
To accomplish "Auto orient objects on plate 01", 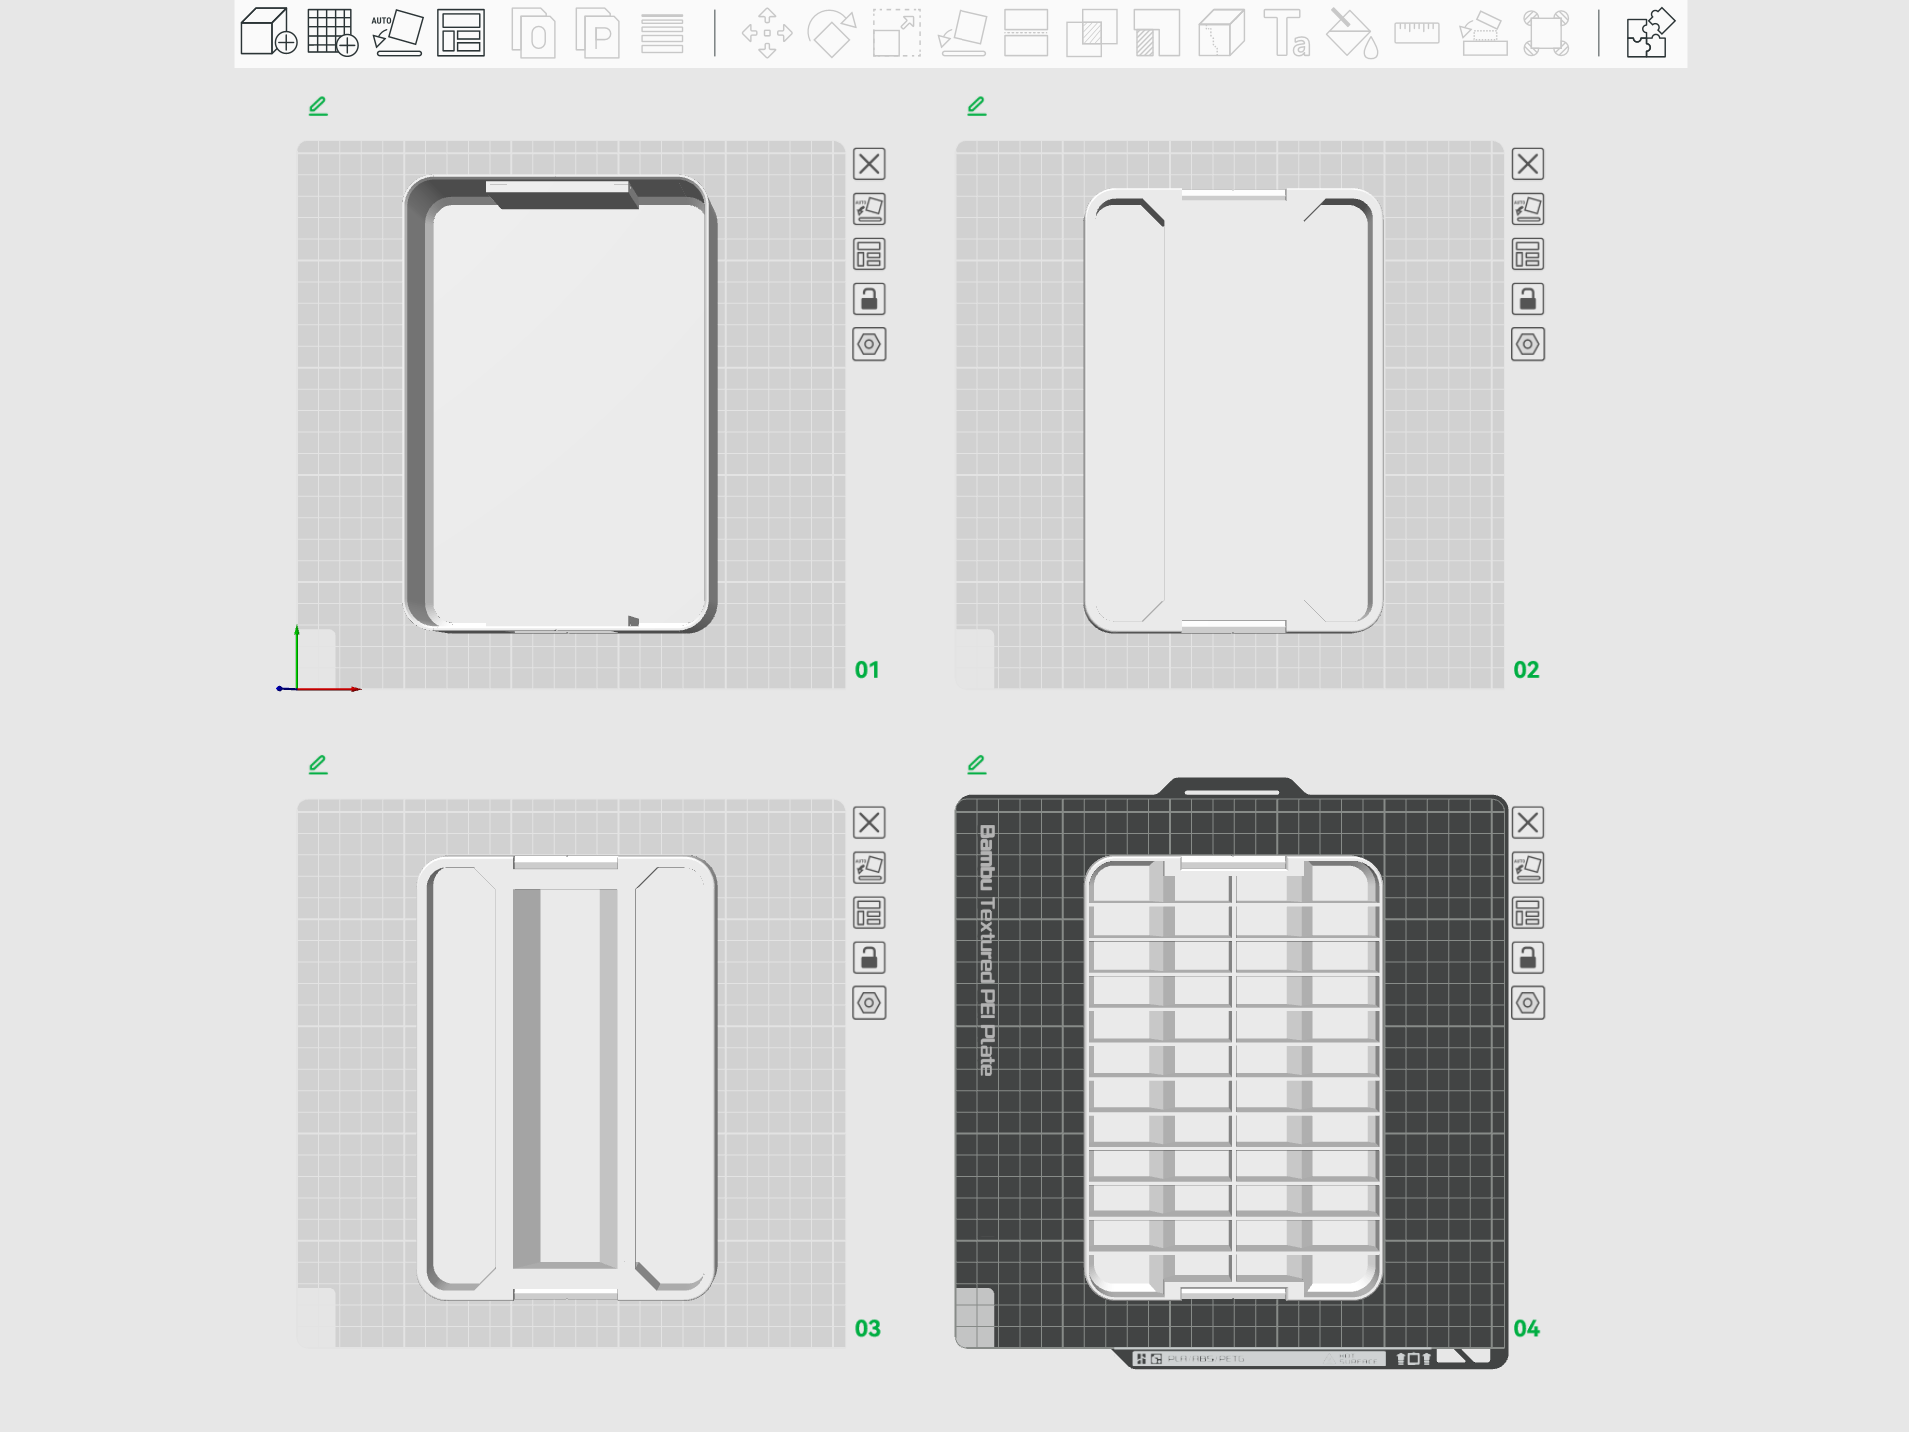I will tap(869, 209).
